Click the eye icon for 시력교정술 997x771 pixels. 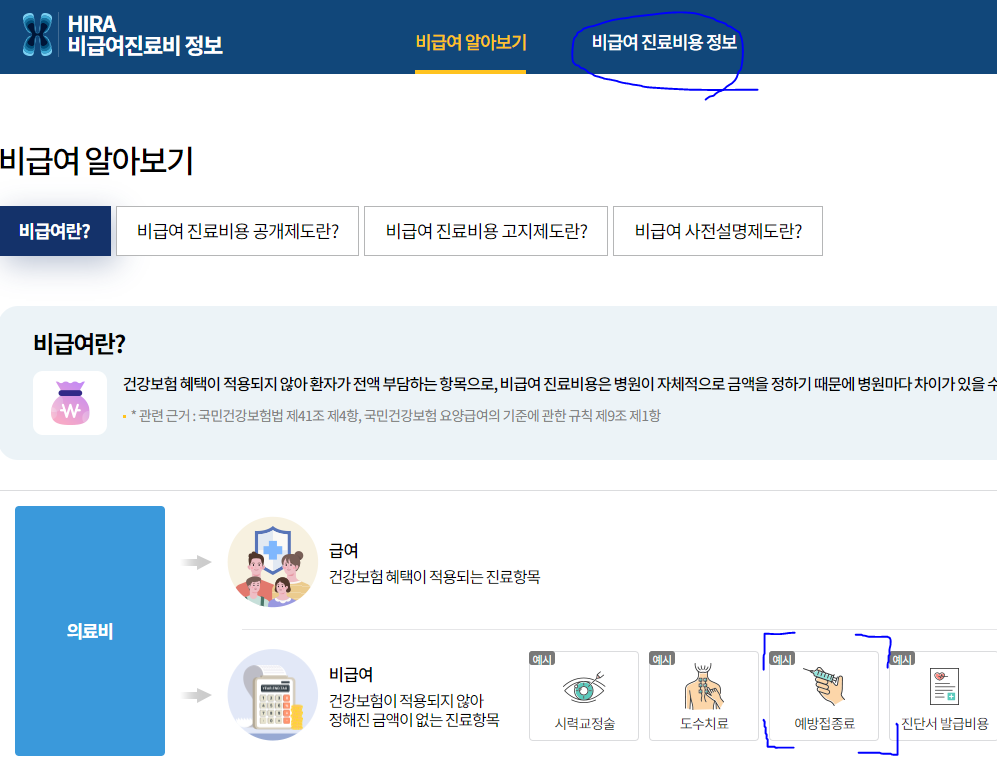pos(584,688)
